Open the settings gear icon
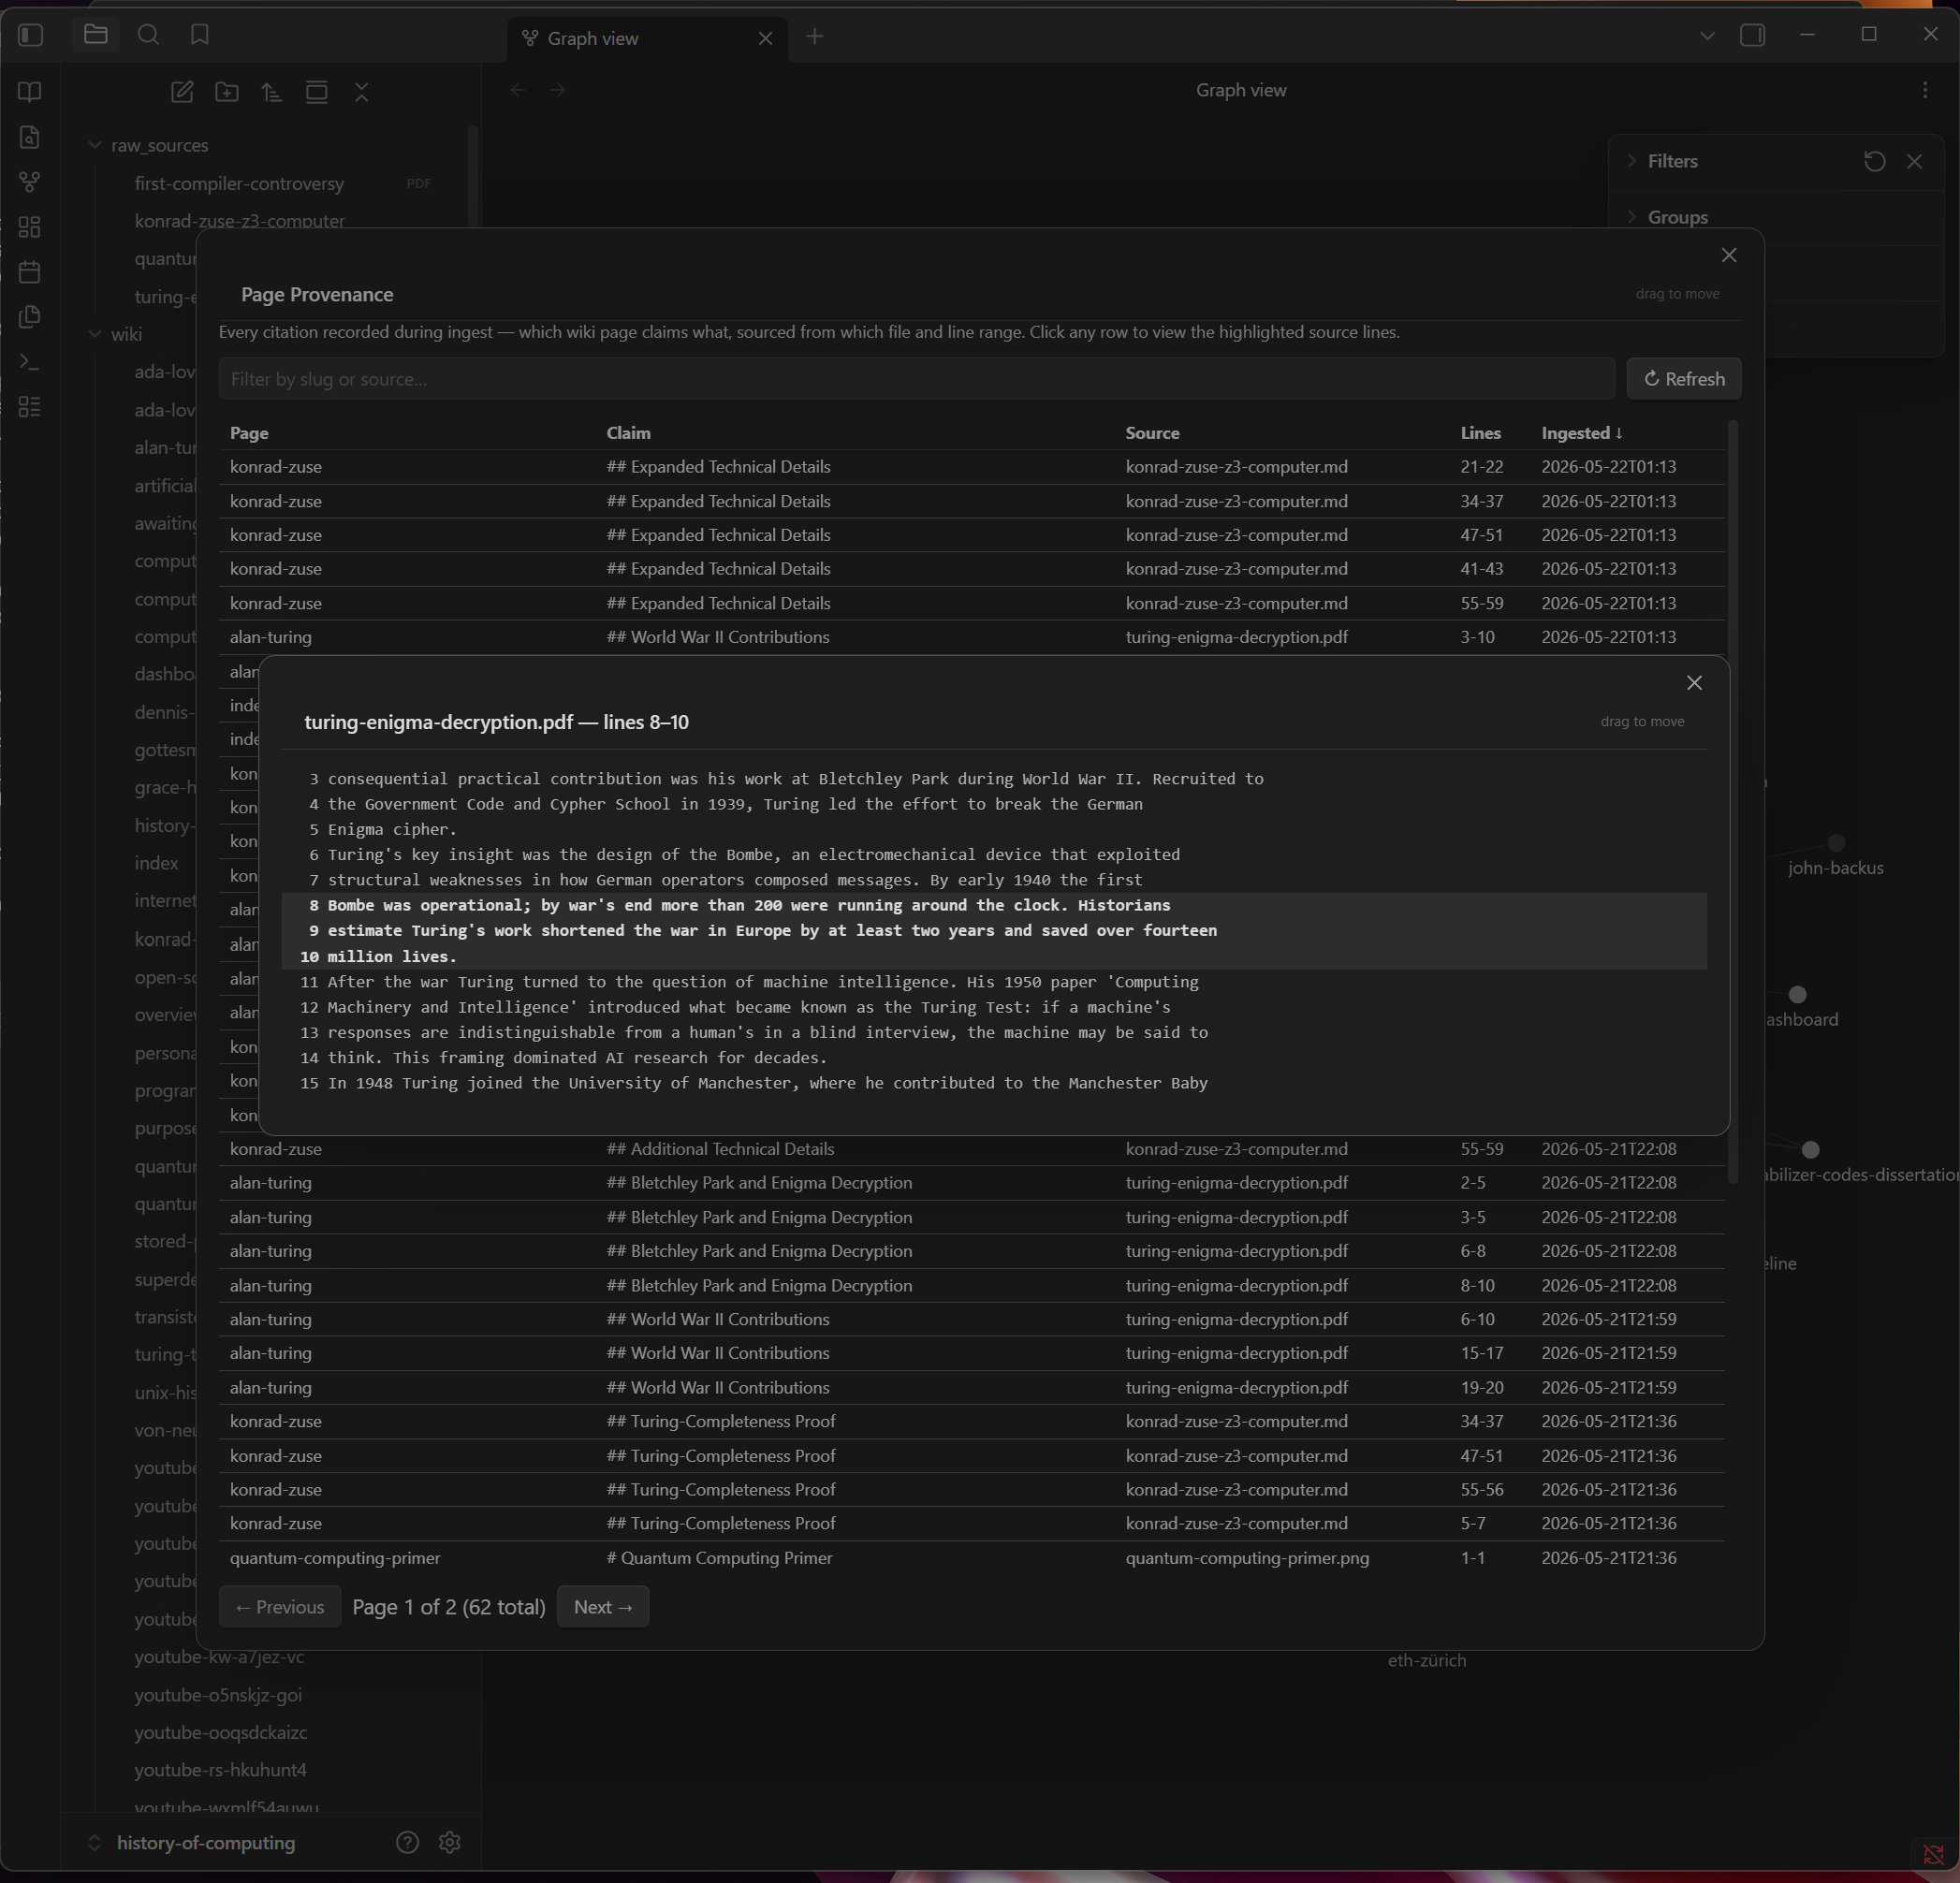 click(x=450, y=1842)
